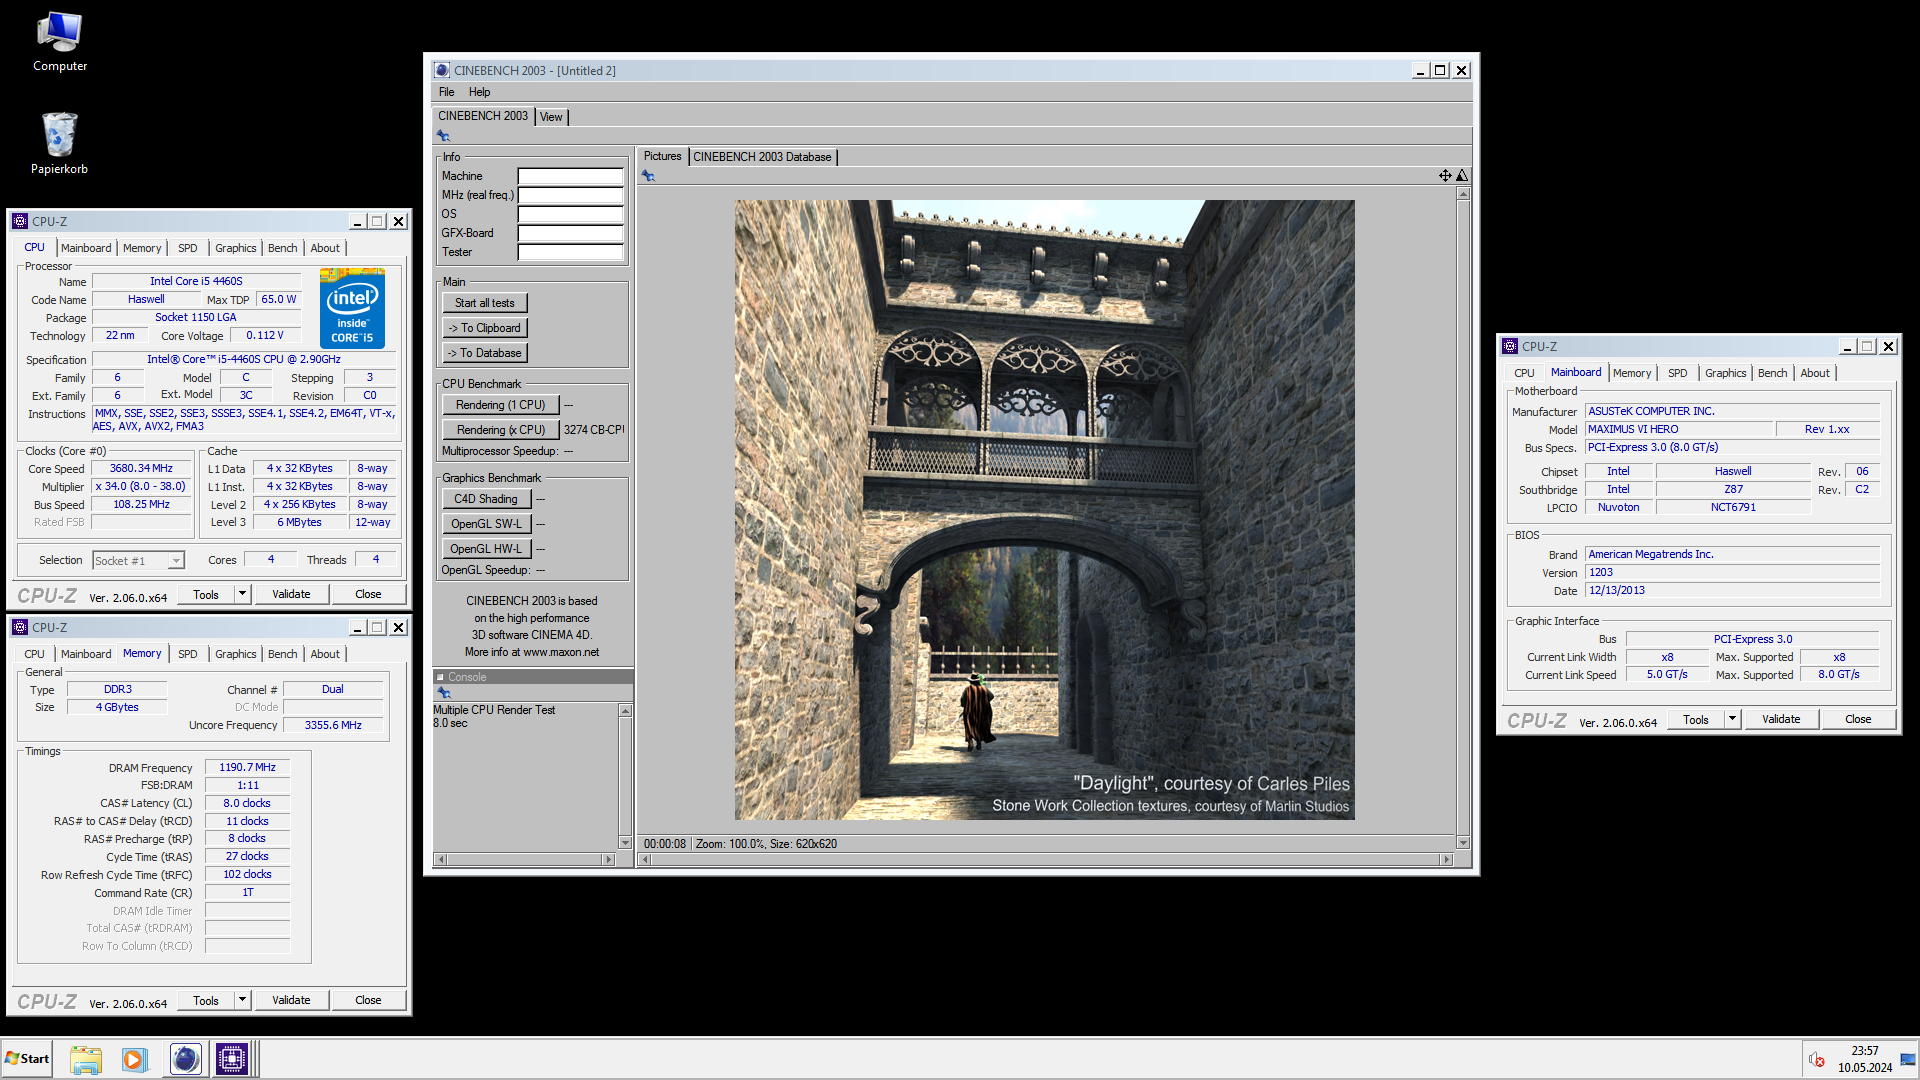
Task: Run the OpenGL HW-L benchmark
Action: click(x=485, y=549)
